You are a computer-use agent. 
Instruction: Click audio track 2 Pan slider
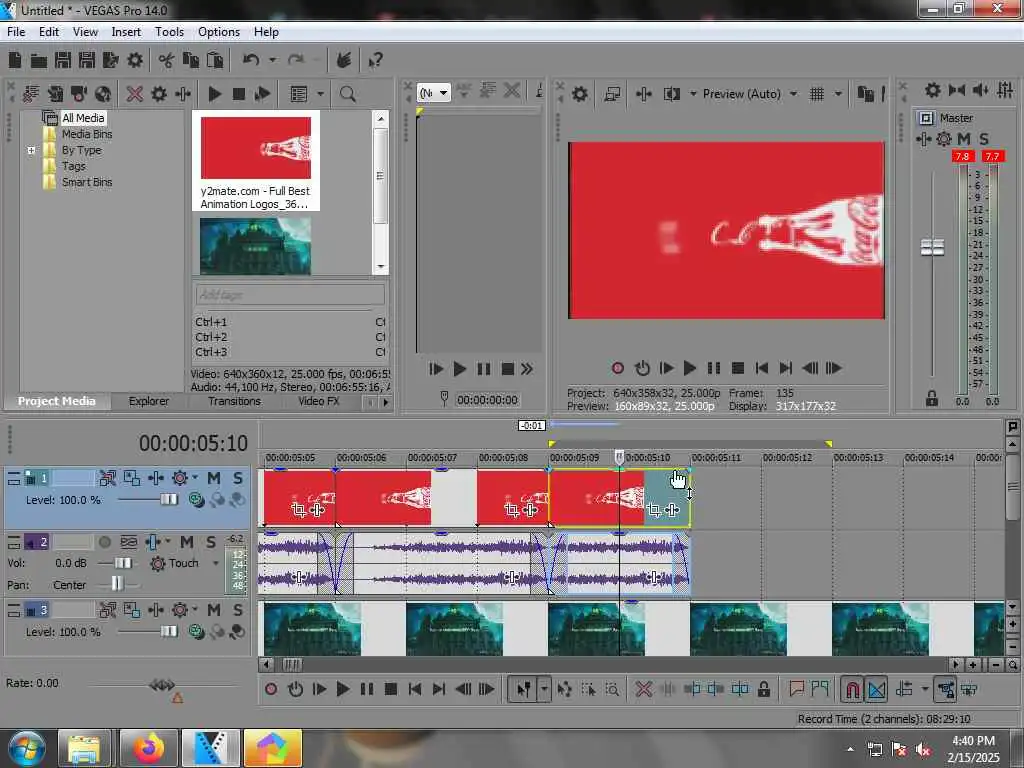tap(118, 583)
